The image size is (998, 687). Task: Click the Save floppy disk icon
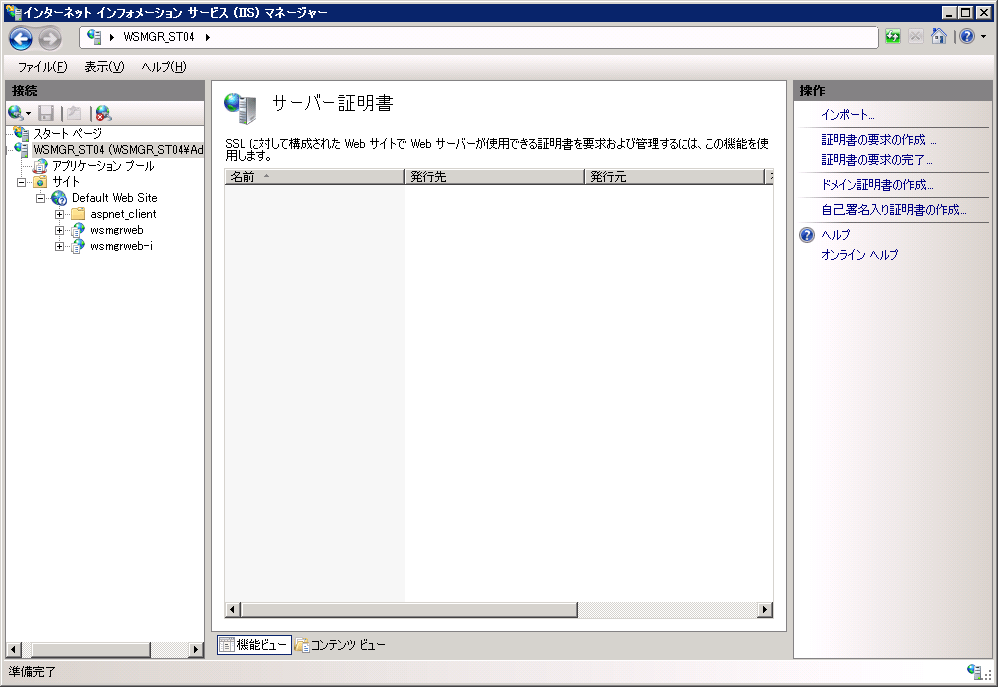[46, 113]
